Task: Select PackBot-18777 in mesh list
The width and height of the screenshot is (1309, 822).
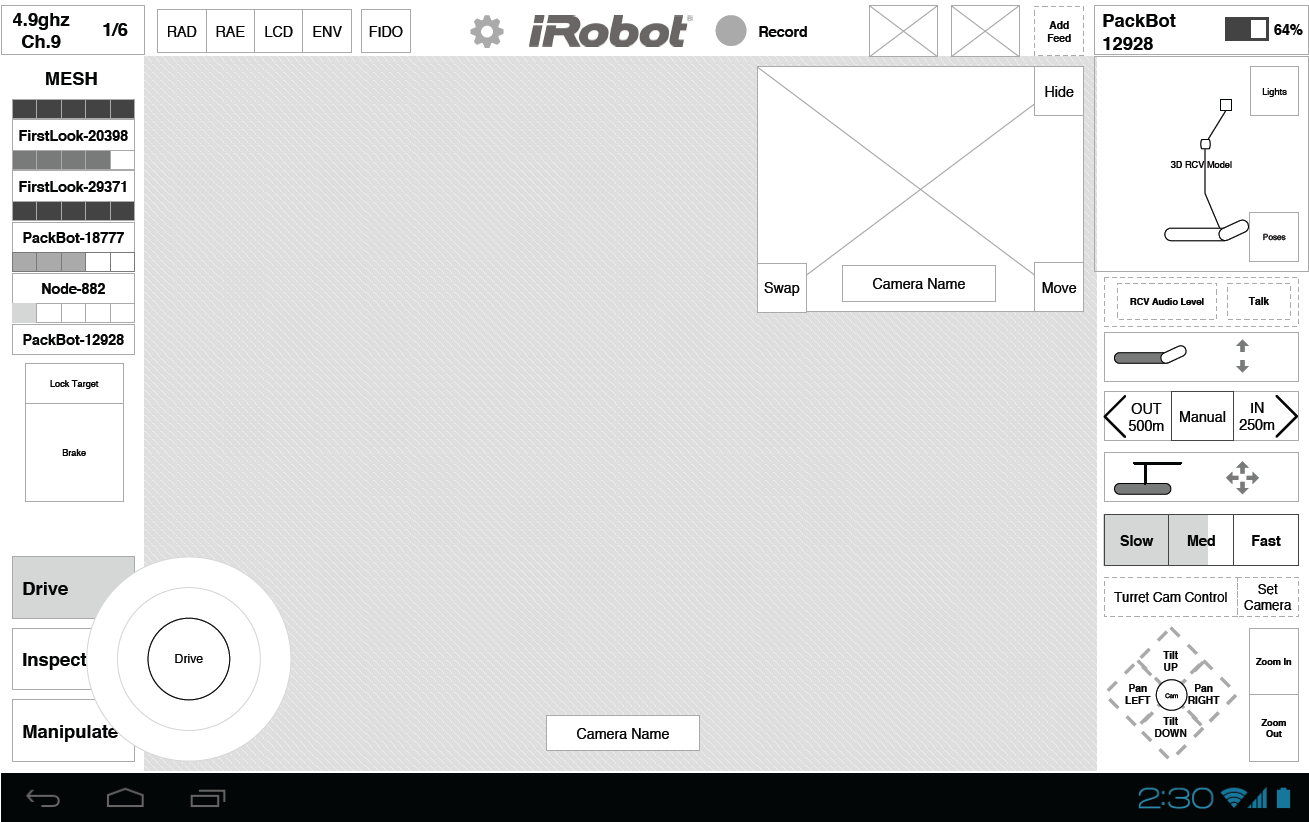Action: coord(73,237)
